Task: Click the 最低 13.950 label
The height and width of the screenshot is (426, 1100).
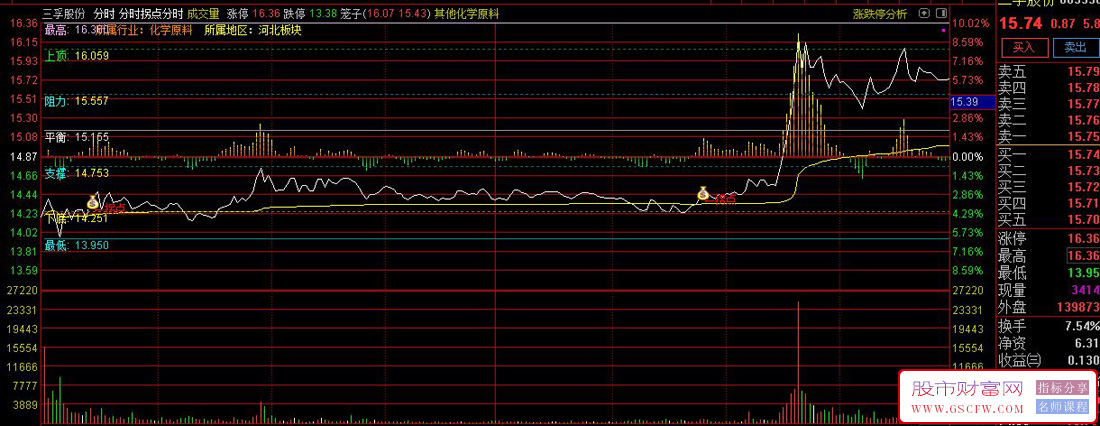Action: (76, 245)
